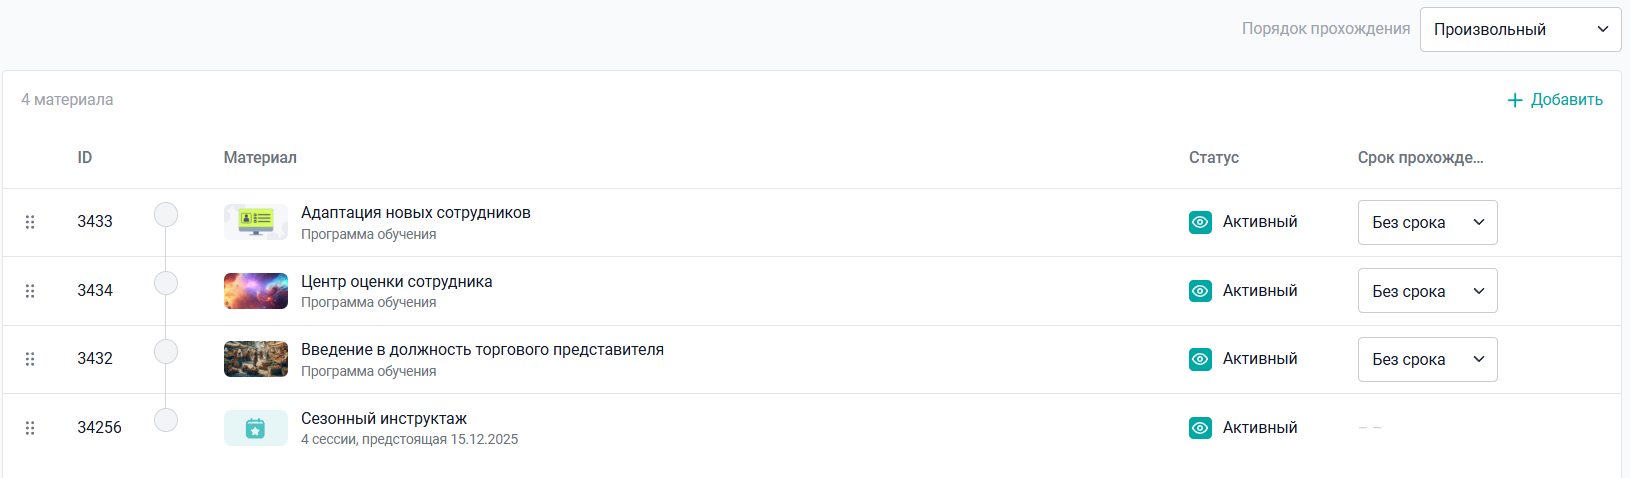Viewport: 1630px width, 478px height.
Task: Click calendar star icon of Сезонный инструктаж
Action: 256,428
